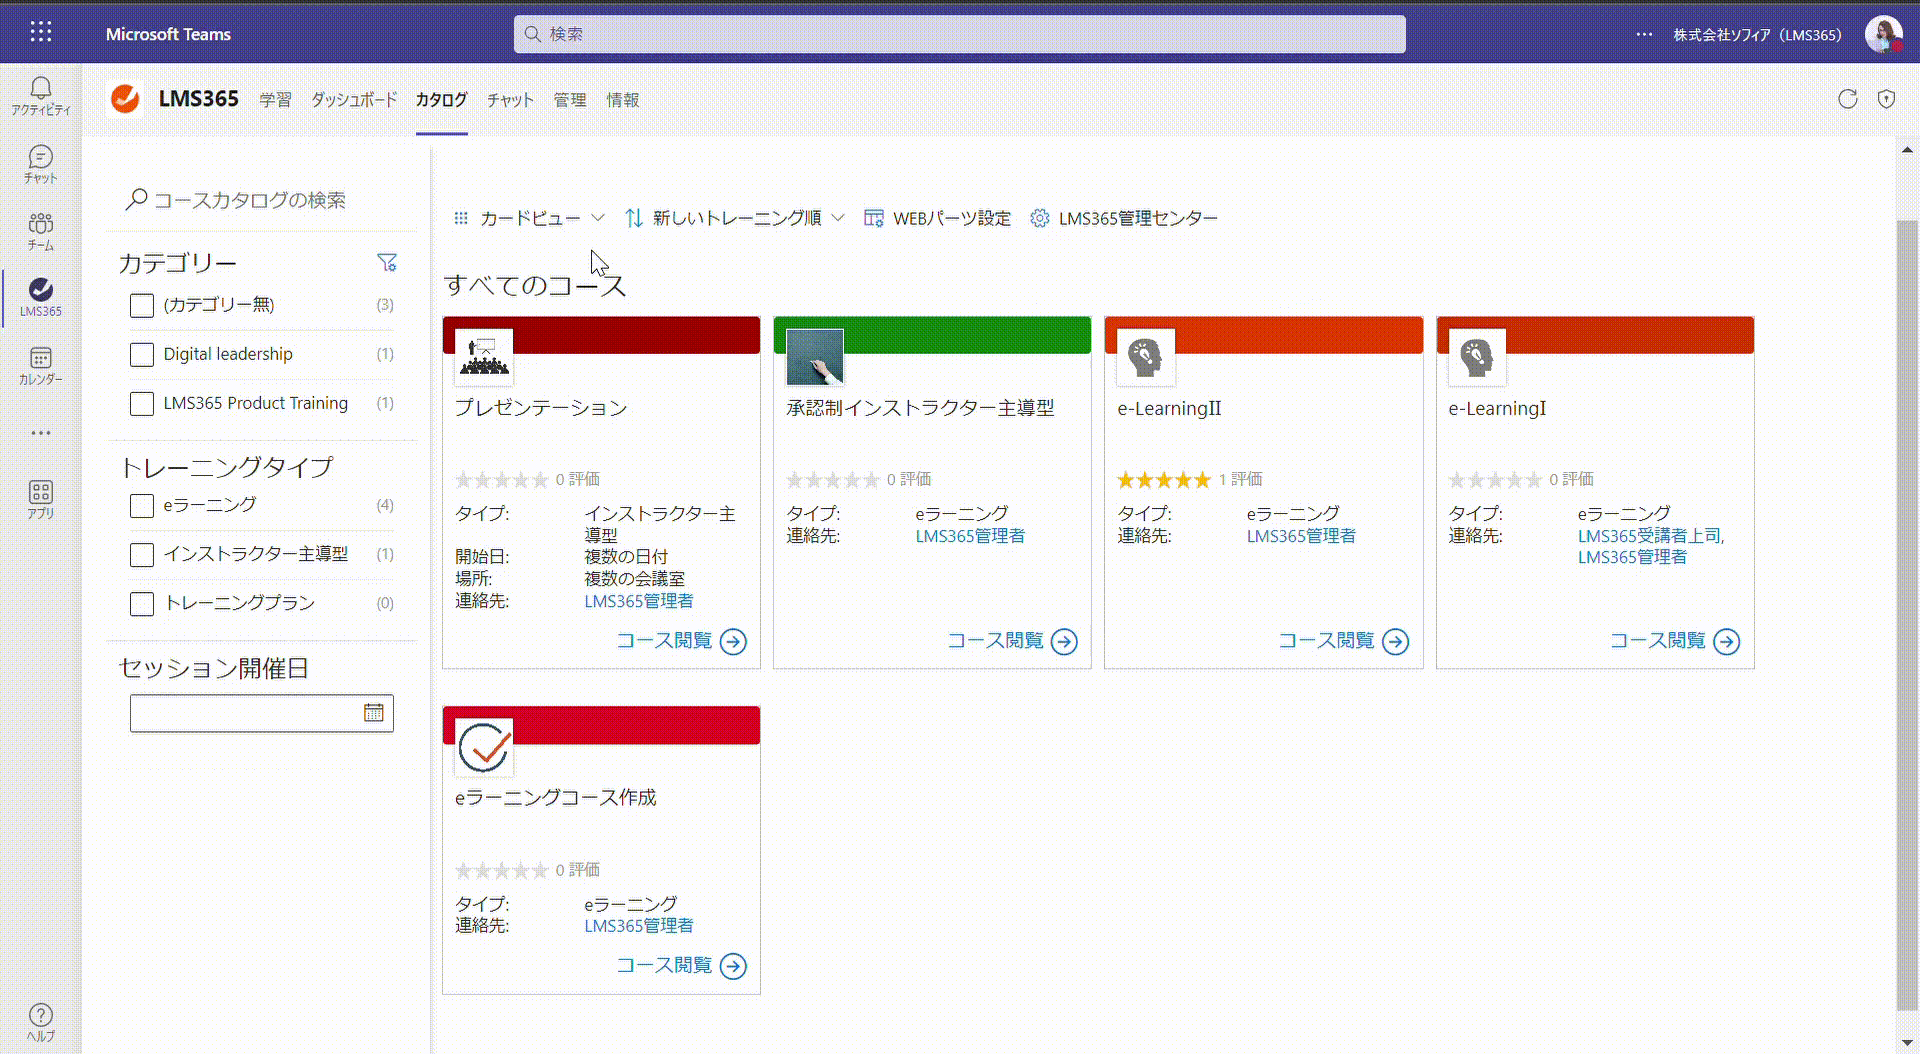
Task: Click the 株式会社ソフィア (LMS365) organization name
Action: pyautogui.click(x=1757, y=35)
